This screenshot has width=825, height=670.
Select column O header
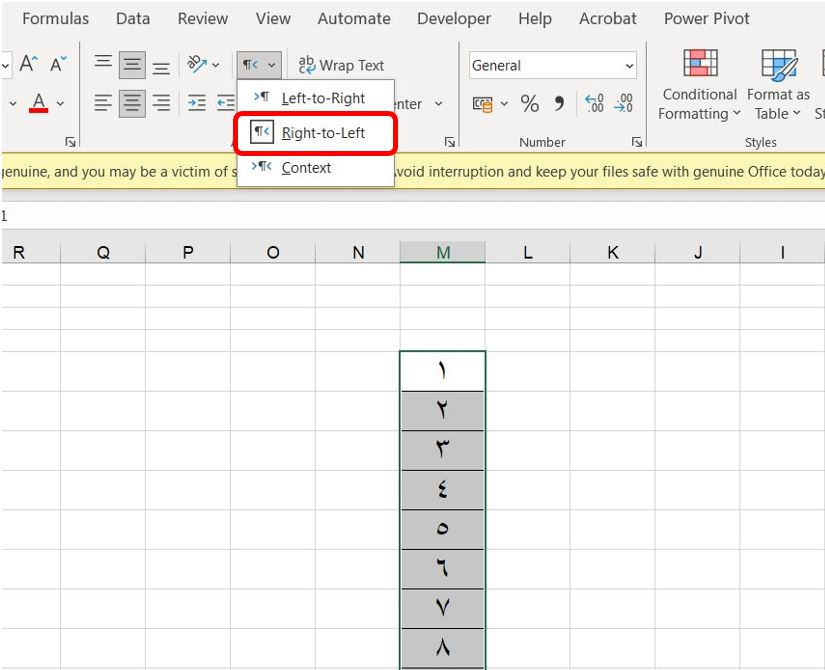(273, 252)
